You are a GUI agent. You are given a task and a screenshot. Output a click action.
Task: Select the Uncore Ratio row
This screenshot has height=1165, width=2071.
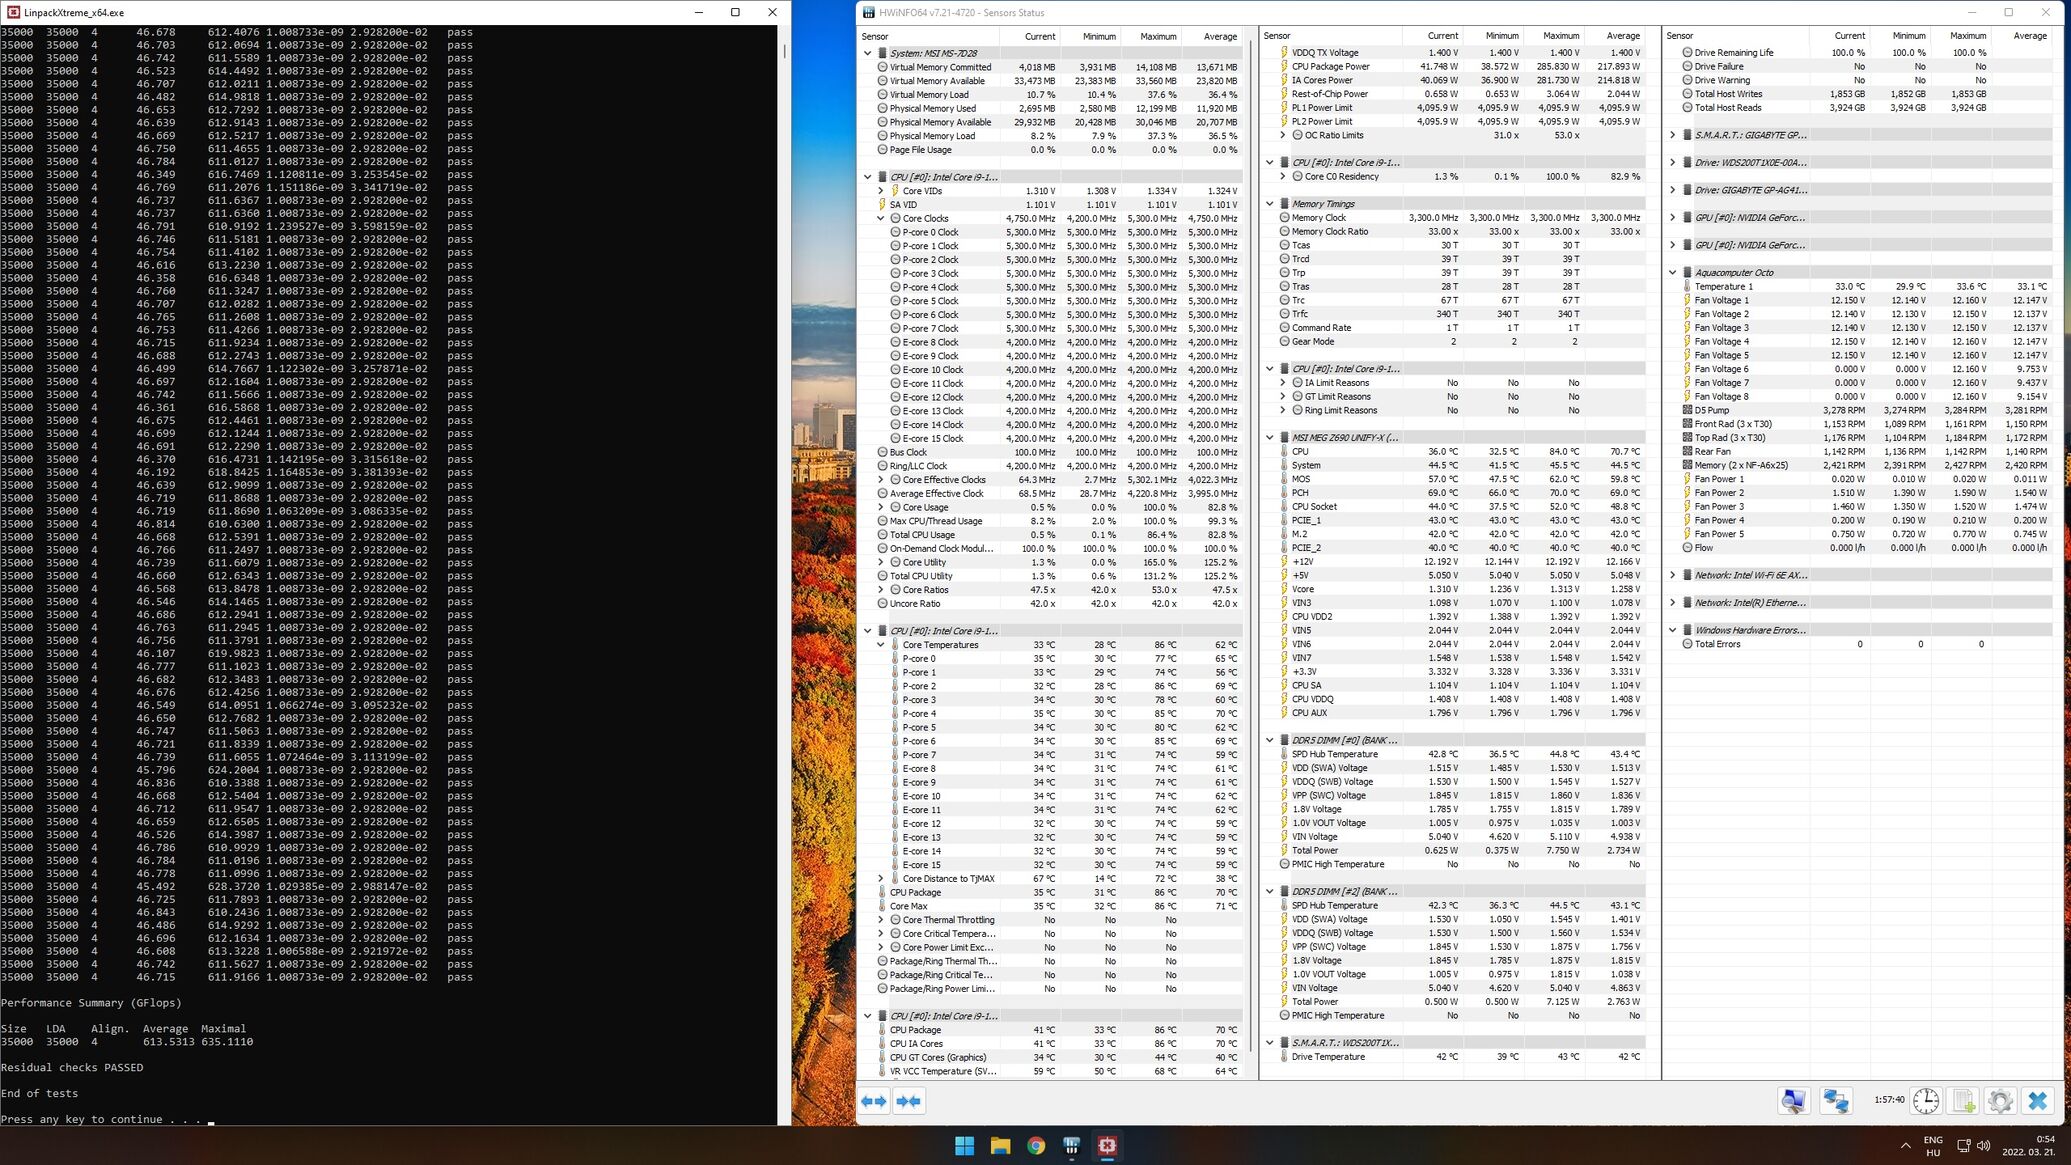[1050, 604]
